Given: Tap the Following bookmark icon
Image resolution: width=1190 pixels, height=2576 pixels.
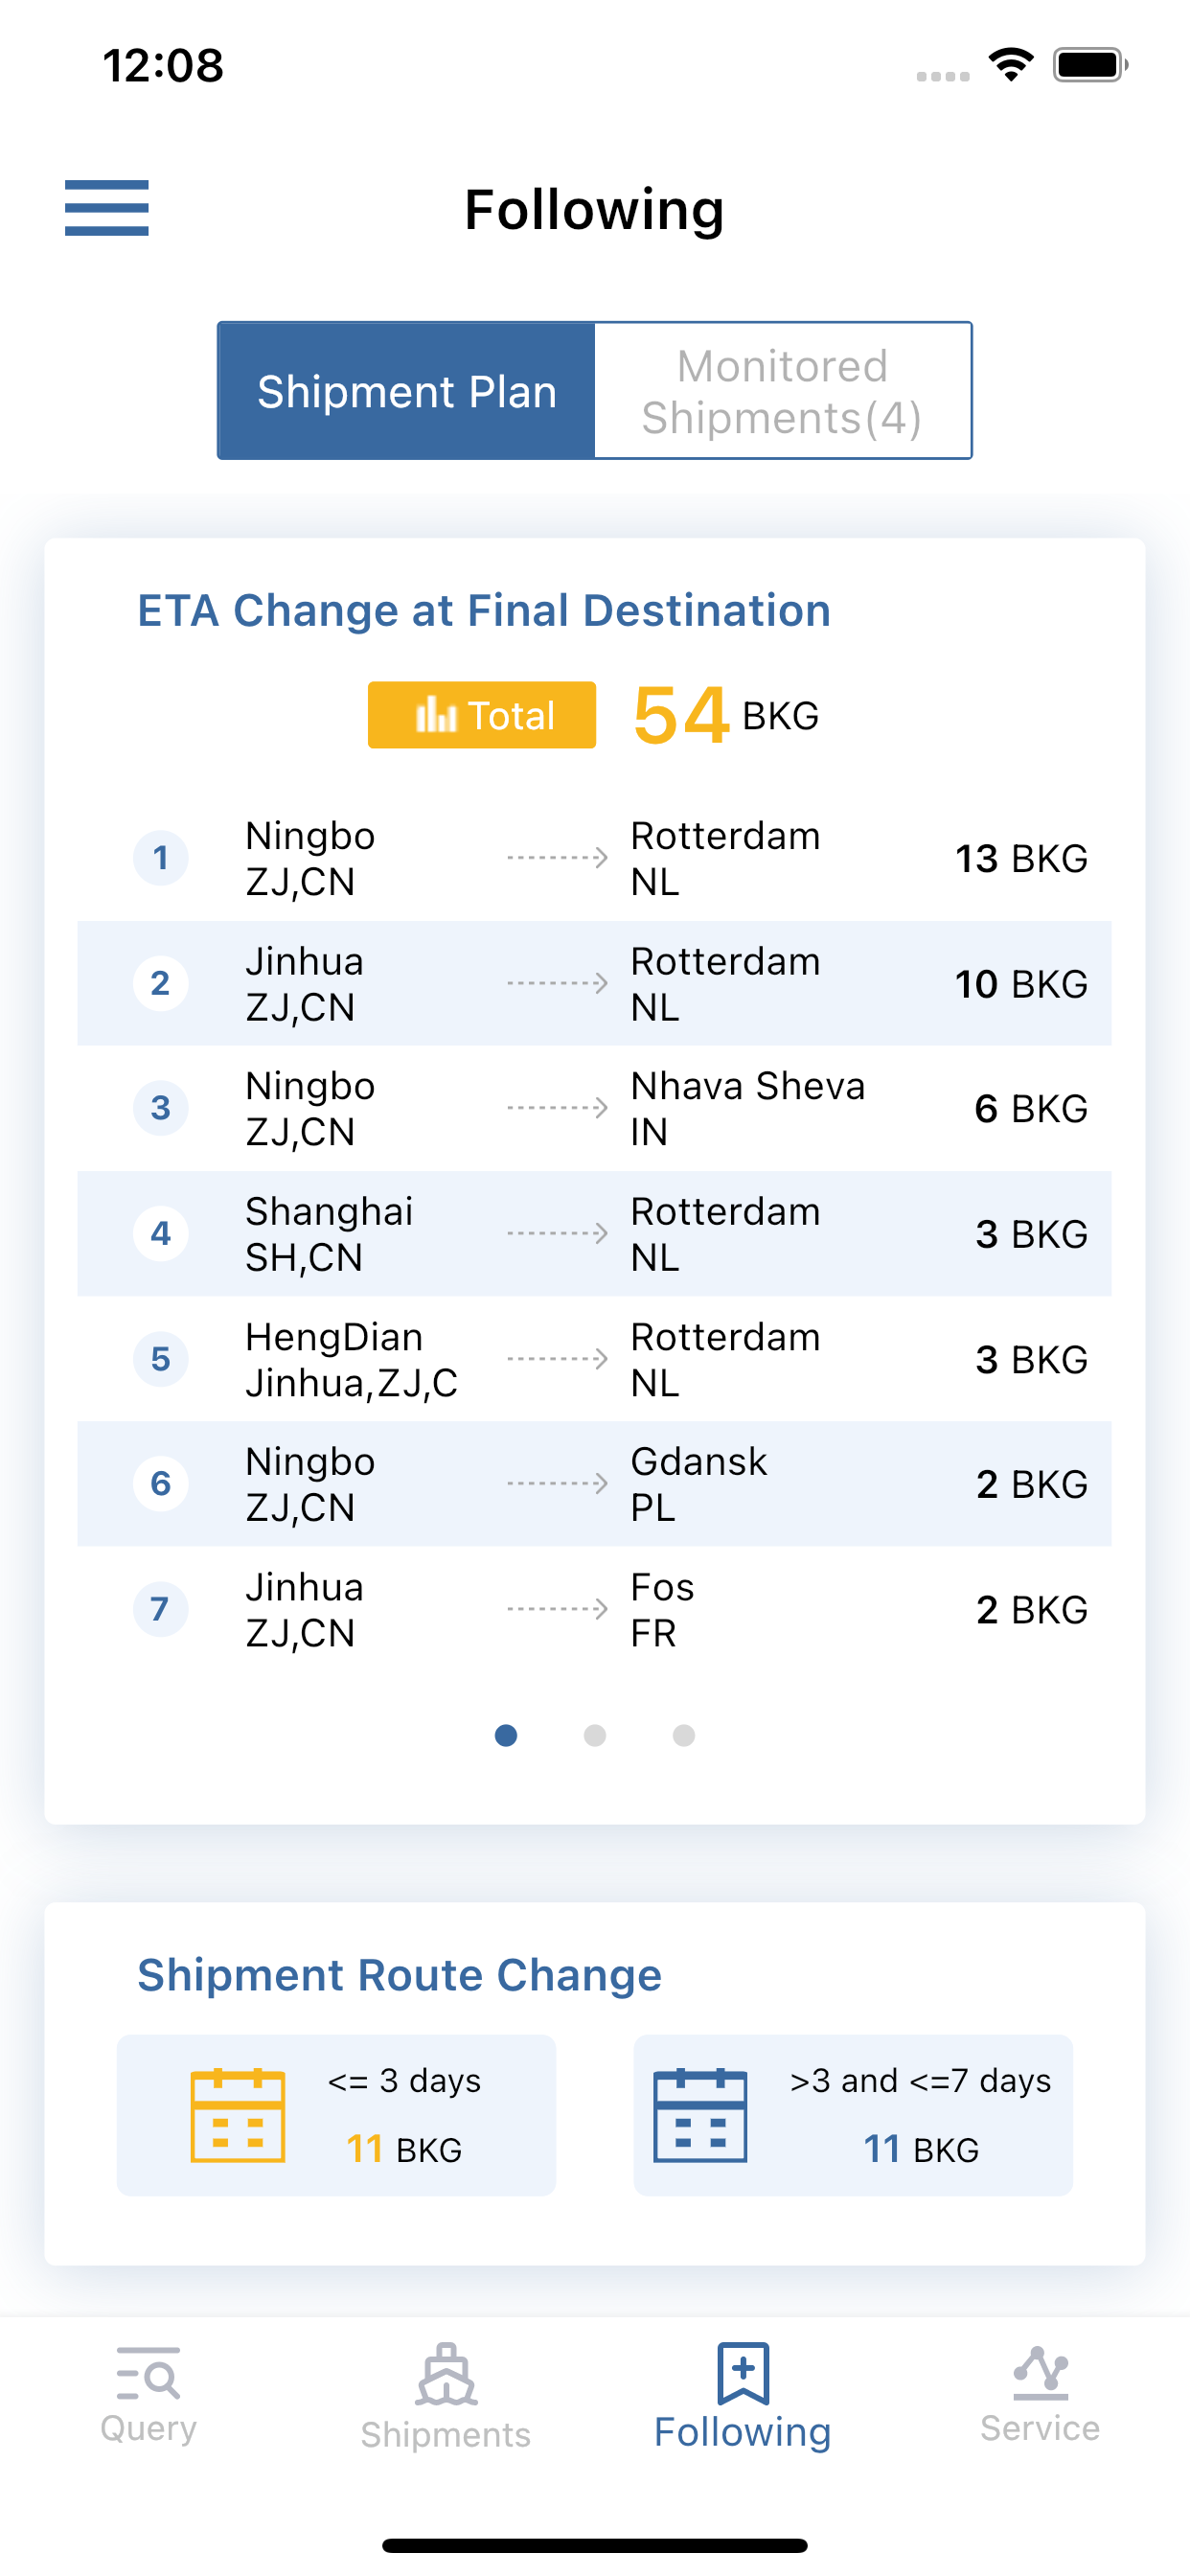Looking at the screenshot, I should [x=742, y=2373].
